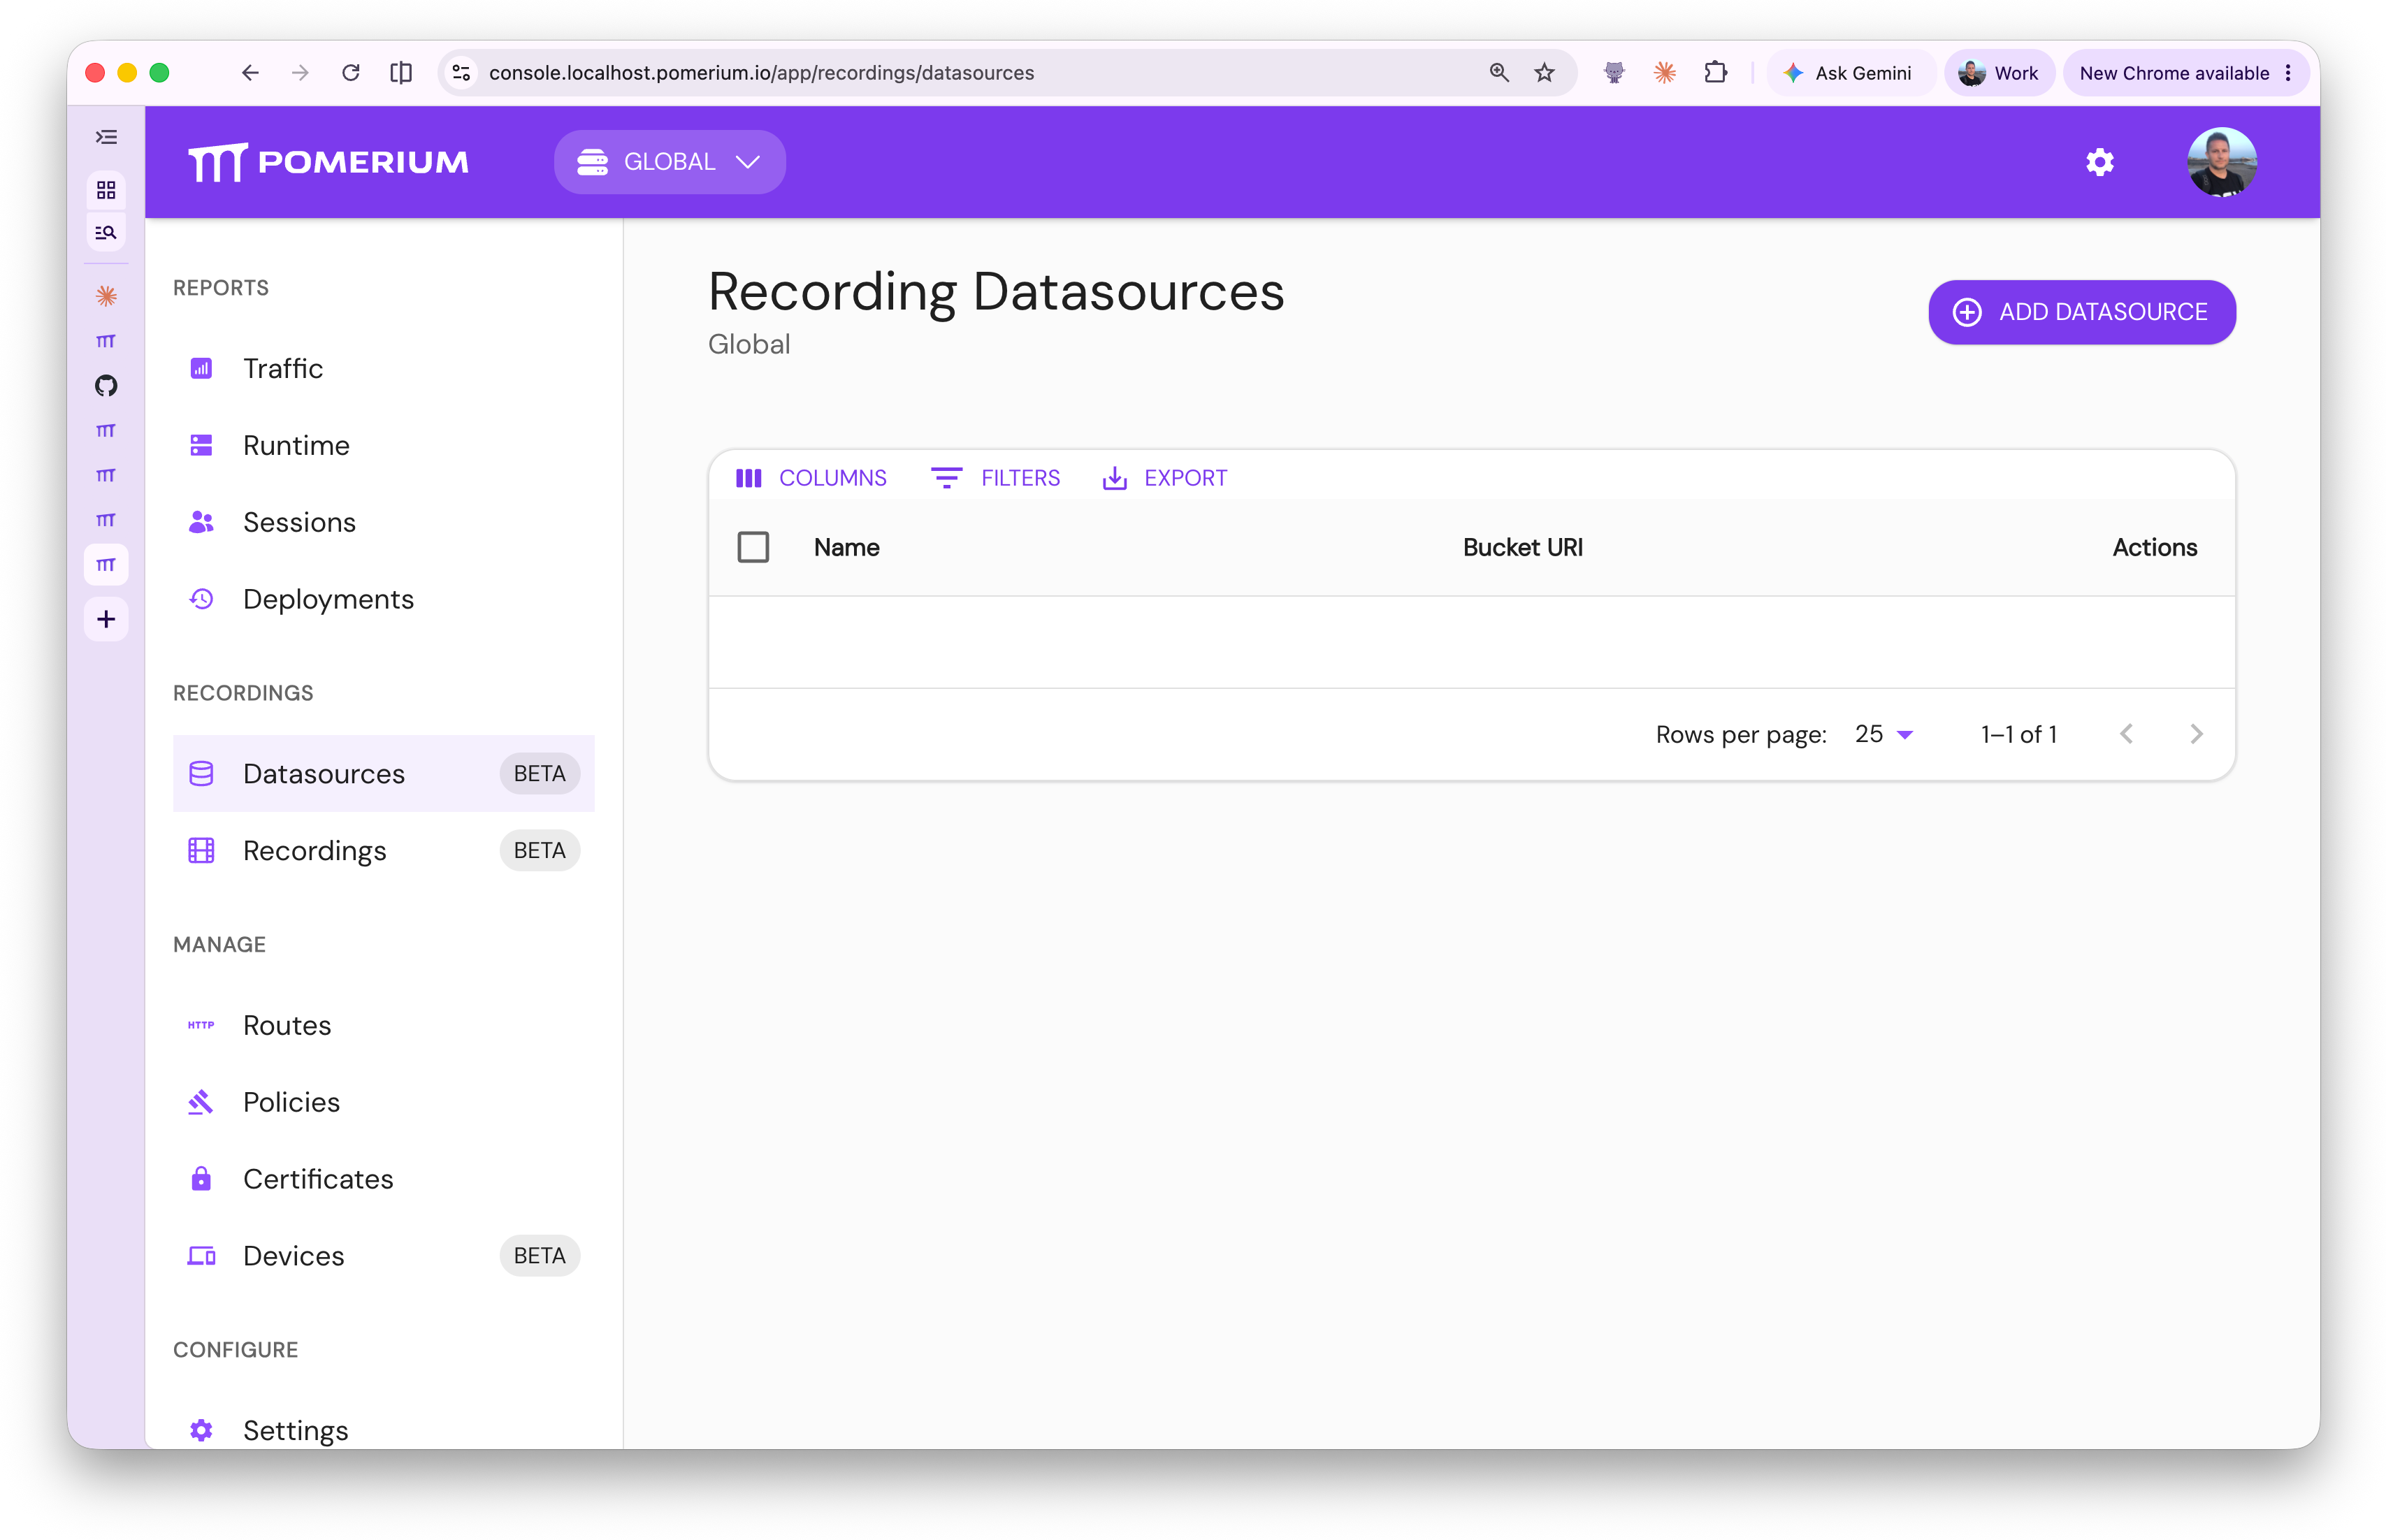Open the Sessions page
Viewport: 2386px width, 1540px height.
point(383,522)
